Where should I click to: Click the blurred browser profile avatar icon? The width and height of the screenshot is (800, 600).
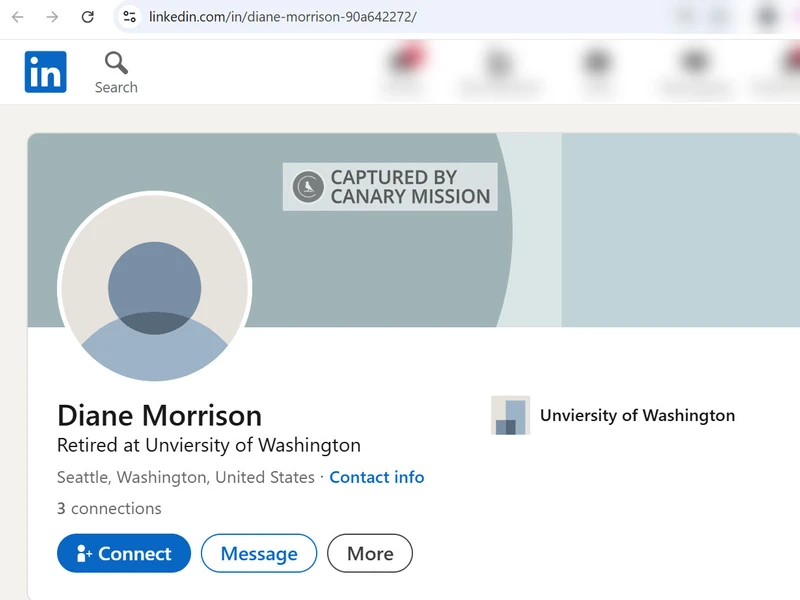click(768, 17)
